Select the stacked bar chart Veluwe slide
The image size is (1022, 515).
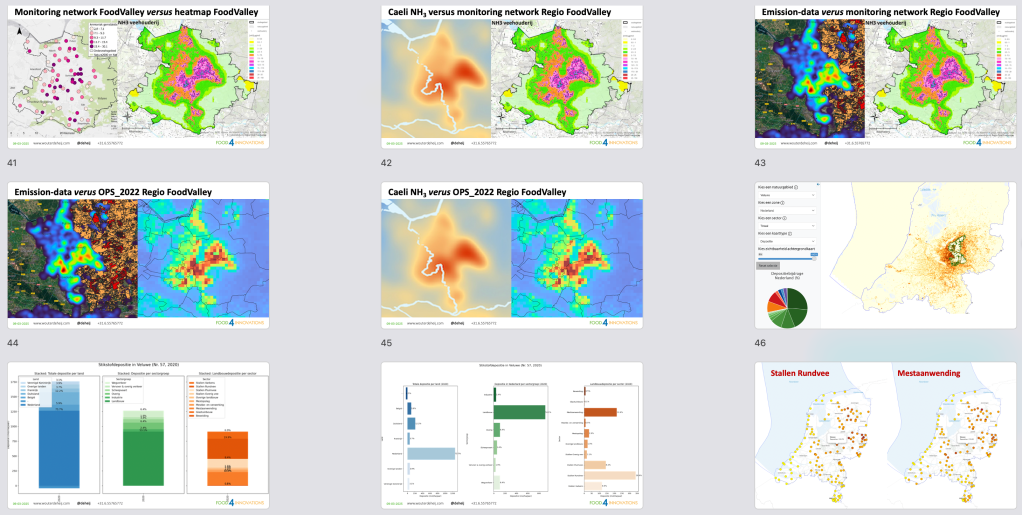click(x=137, y=434)
